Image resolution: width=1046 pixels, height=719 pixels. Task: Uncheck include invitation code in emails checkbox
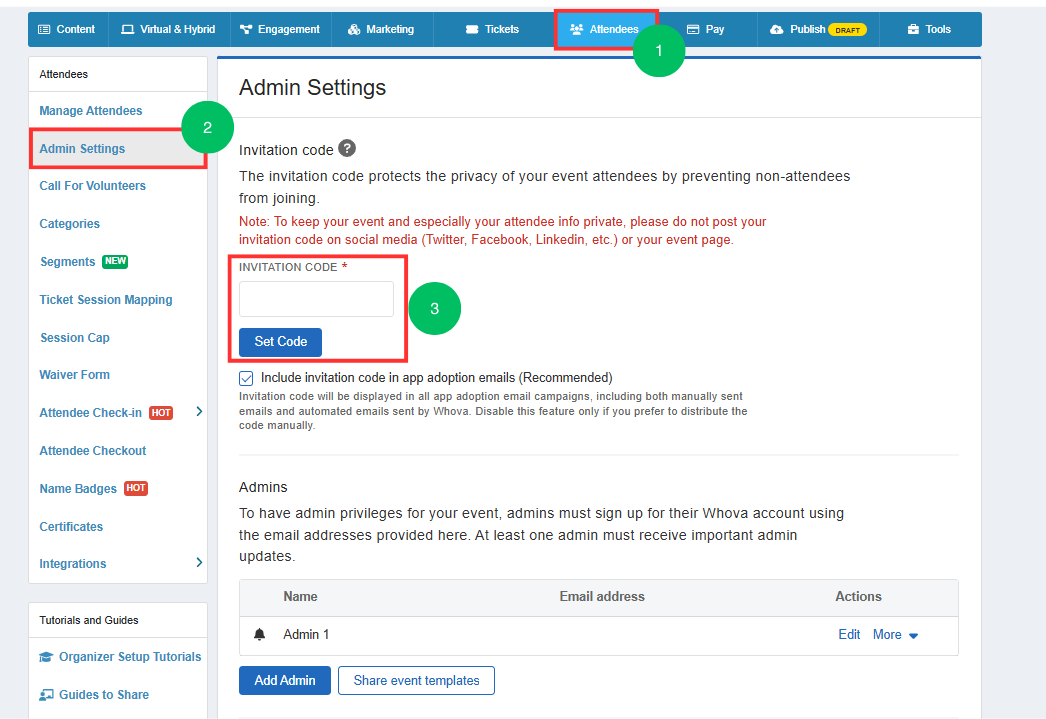pyautogui.click(x=246, y=379)
